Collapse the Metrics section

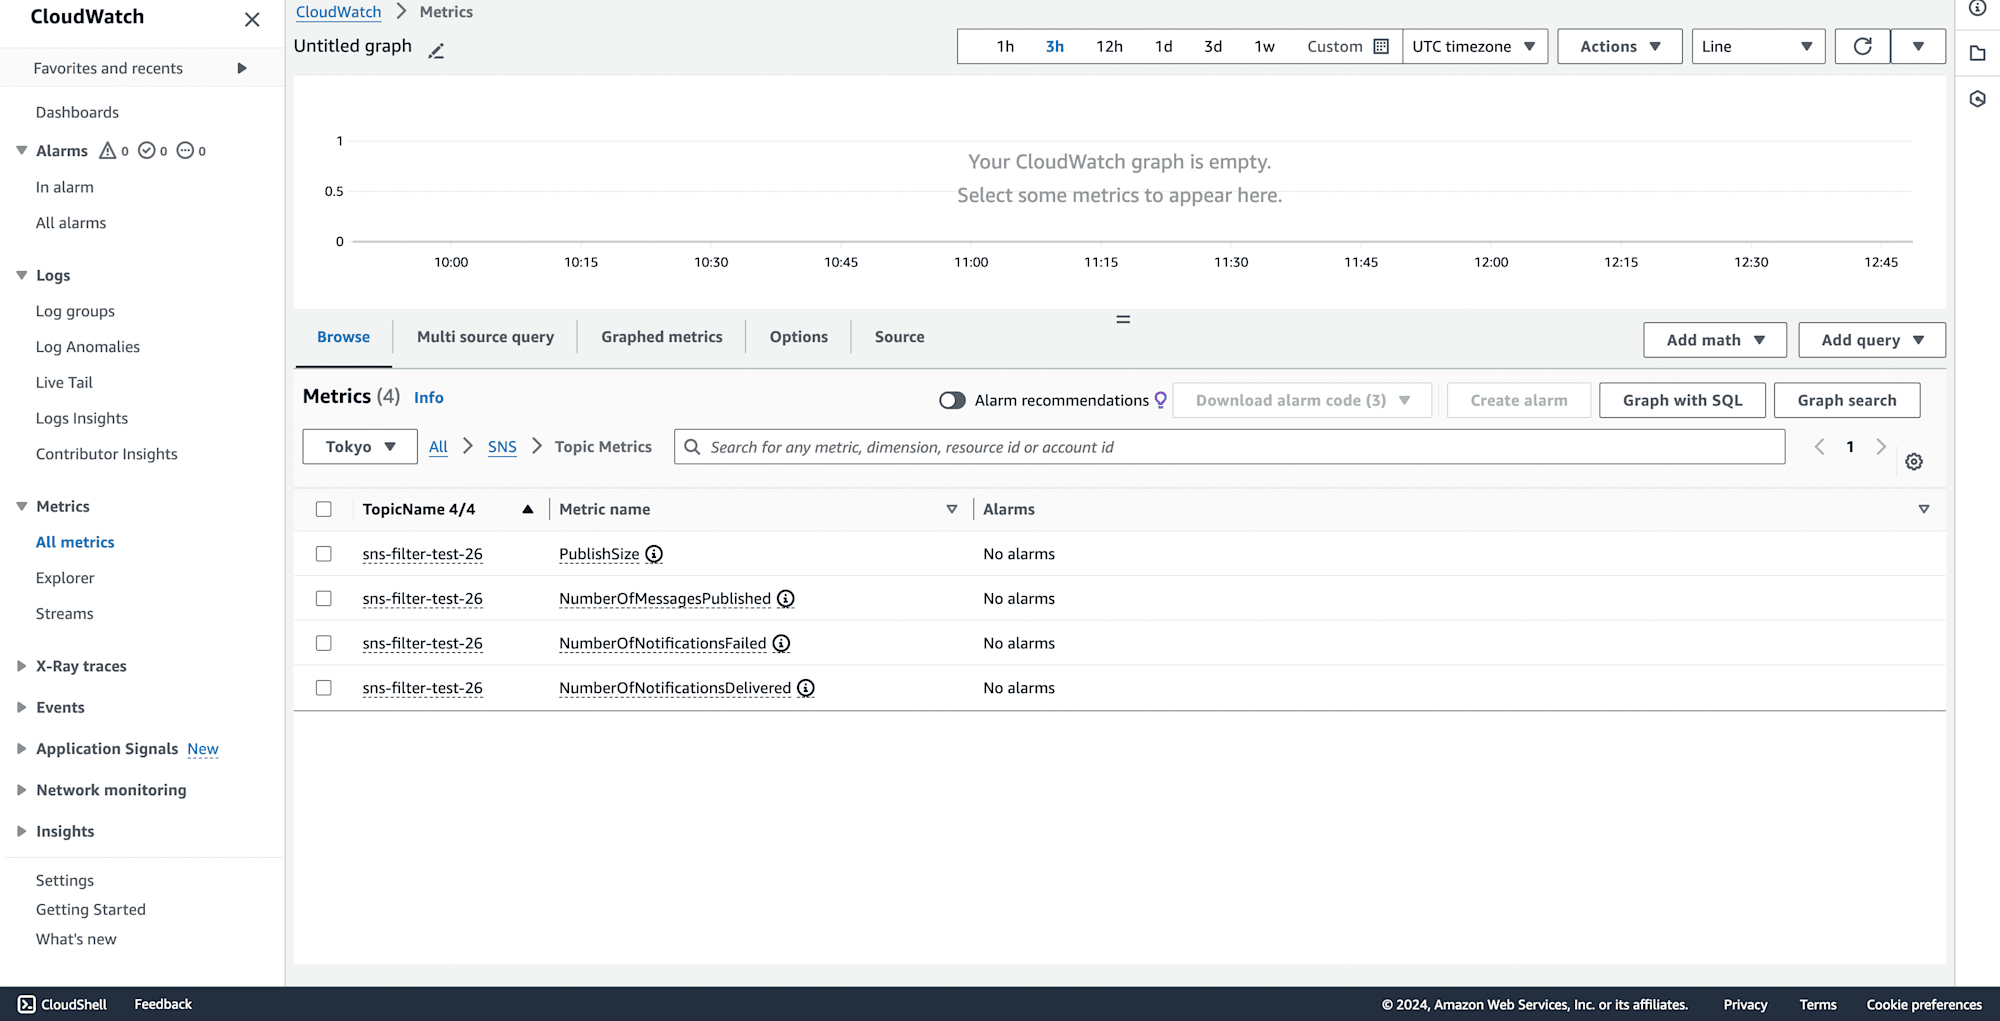21,506
